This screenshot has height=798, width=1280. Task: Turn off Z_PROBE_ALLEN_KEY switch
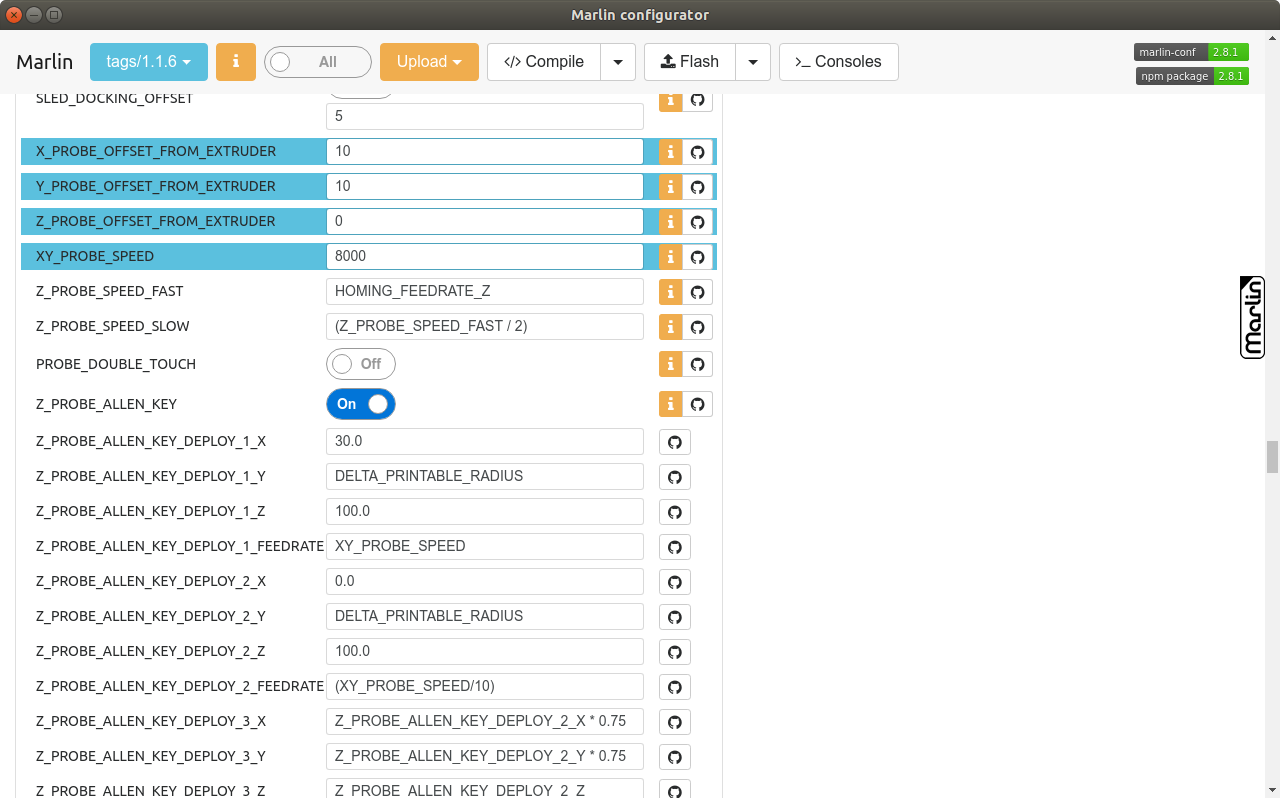[361, 404]
